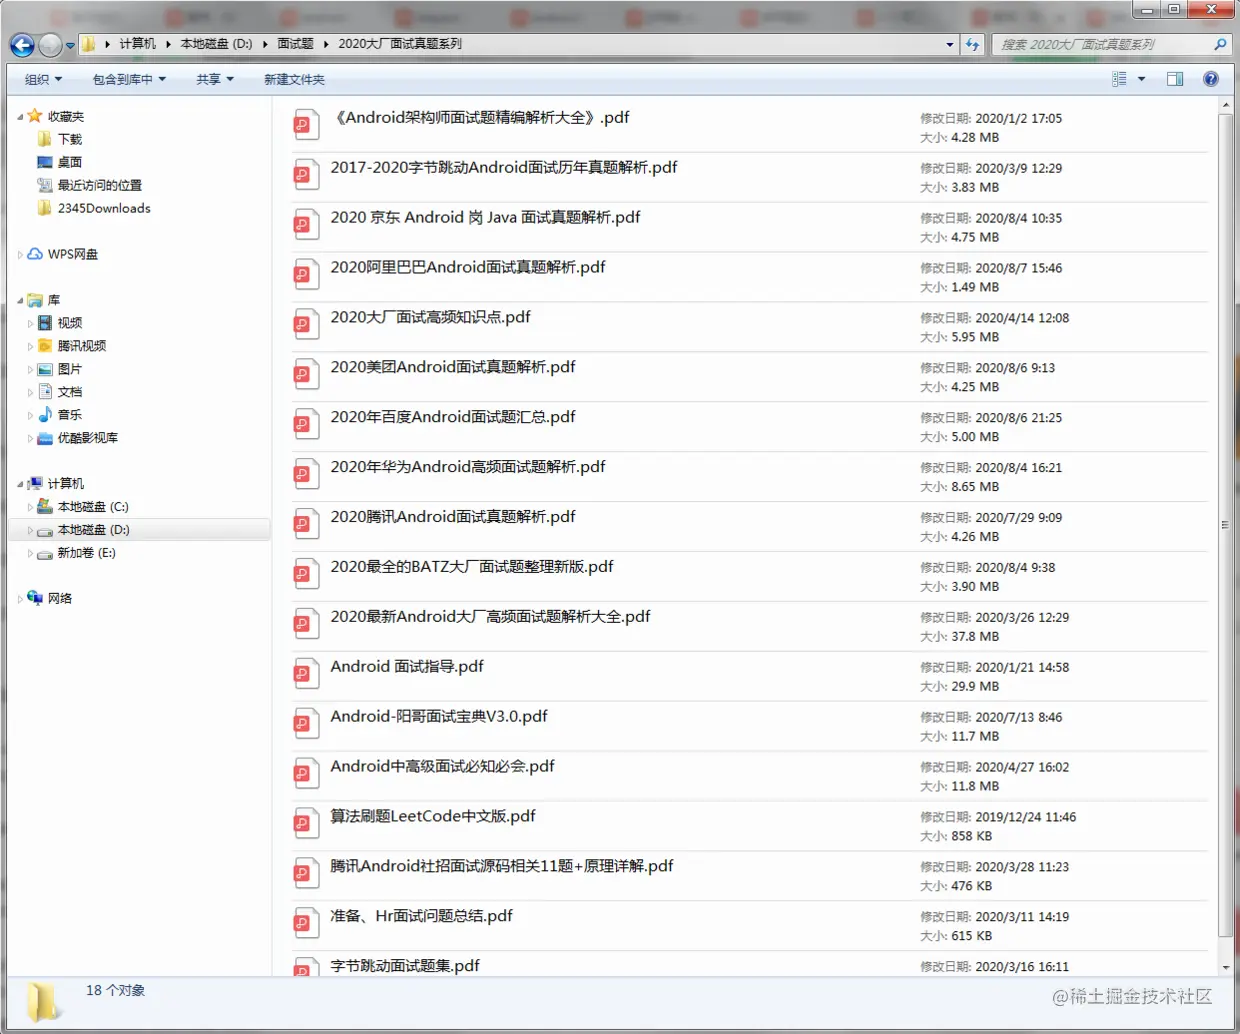Collapse the 计算机 tree group

tap(20, 484)
